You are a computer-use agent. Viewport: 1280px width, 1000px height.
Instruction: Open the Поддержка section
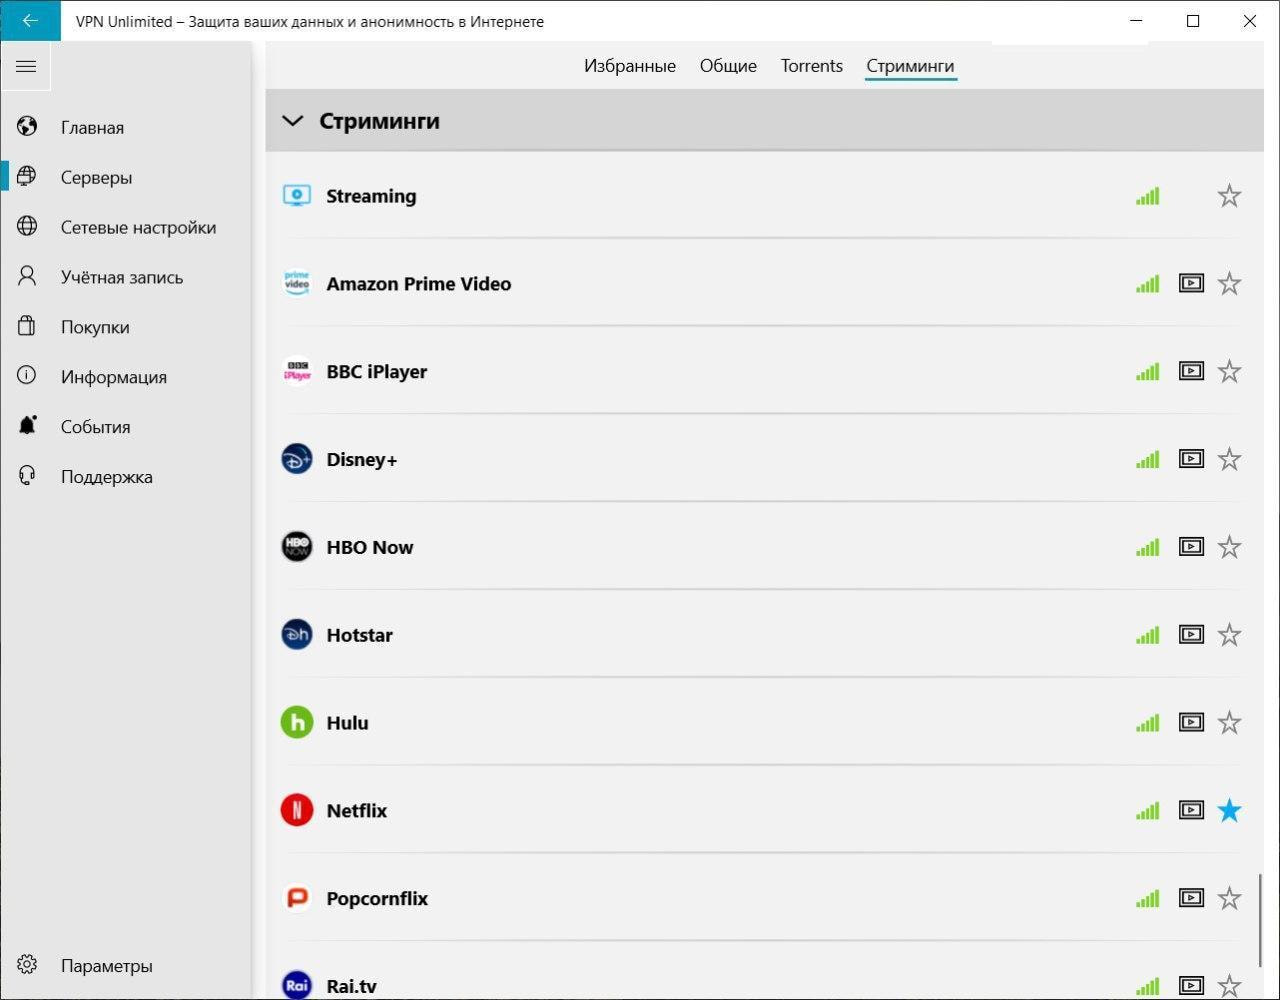(106, 476)
